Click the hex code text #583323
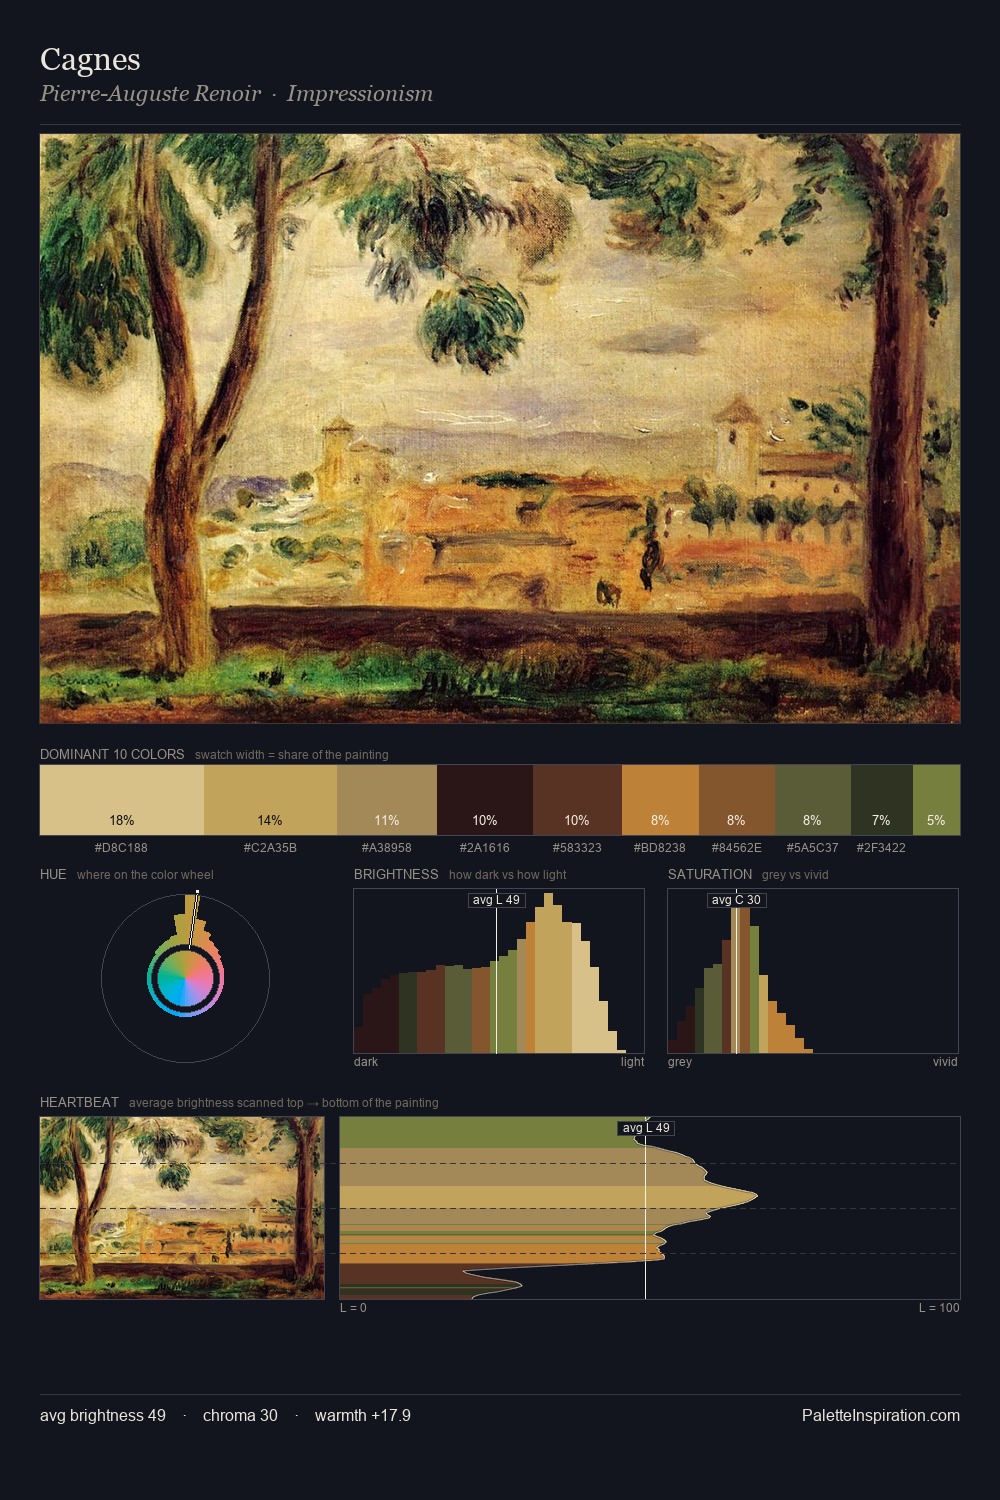 pyautogui.click(x=577, y=847)
